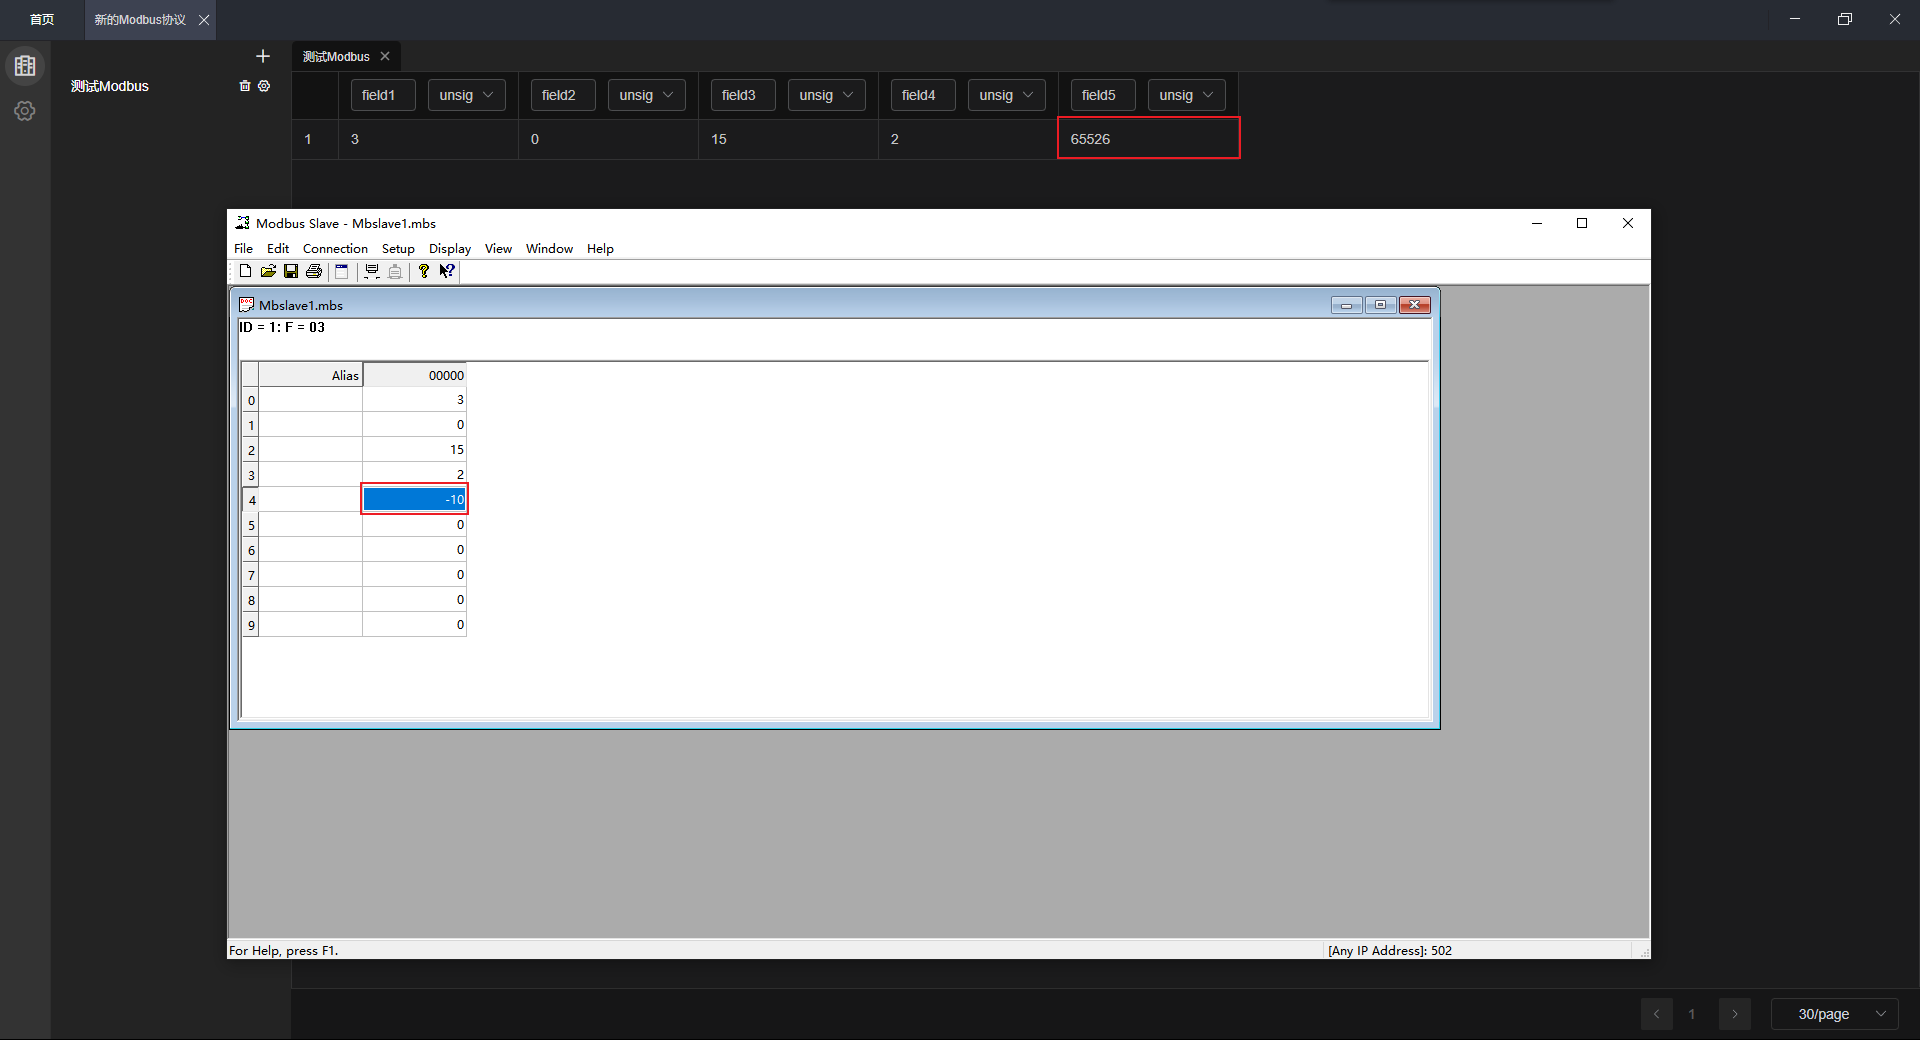
Task: Open the Display menu
Action: [x=450, y=248]
